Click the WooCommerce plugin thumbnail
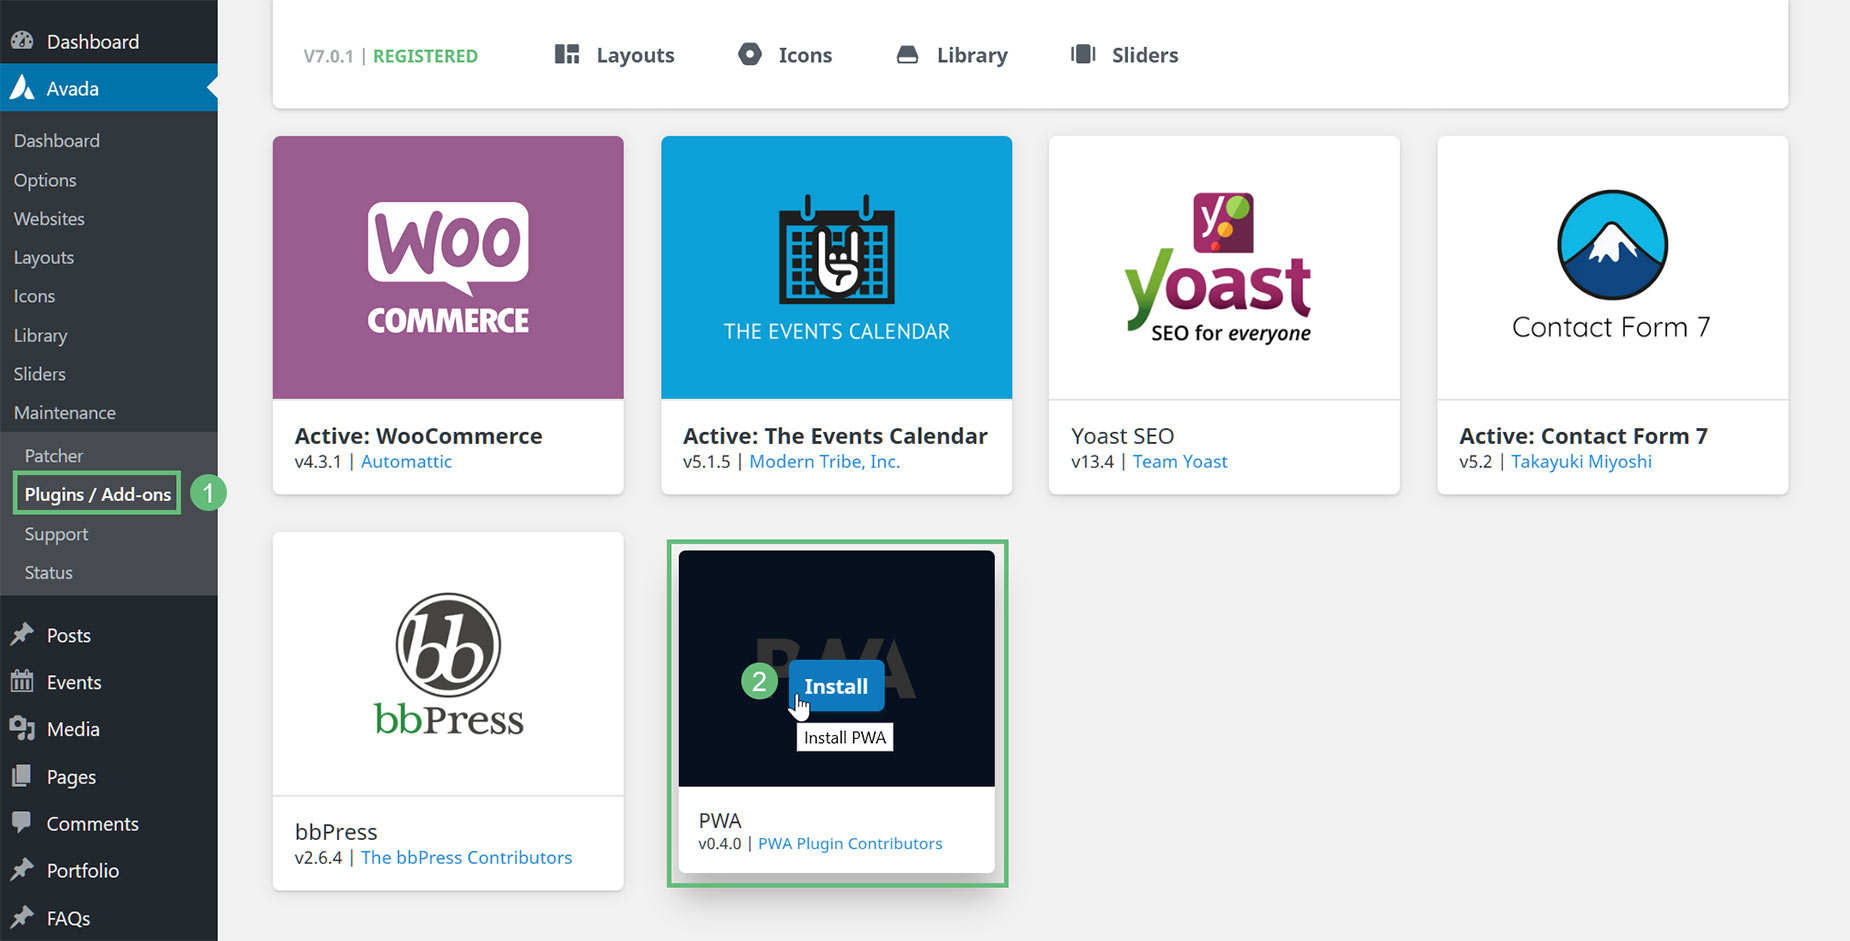 coord(448,267)
